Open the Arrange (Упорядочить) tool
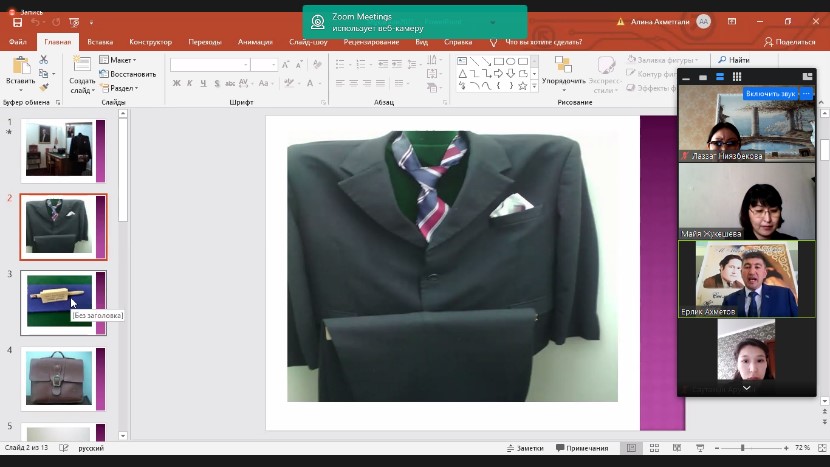The width and height of the screenshot is (830, 467). (x=563, y=70)
